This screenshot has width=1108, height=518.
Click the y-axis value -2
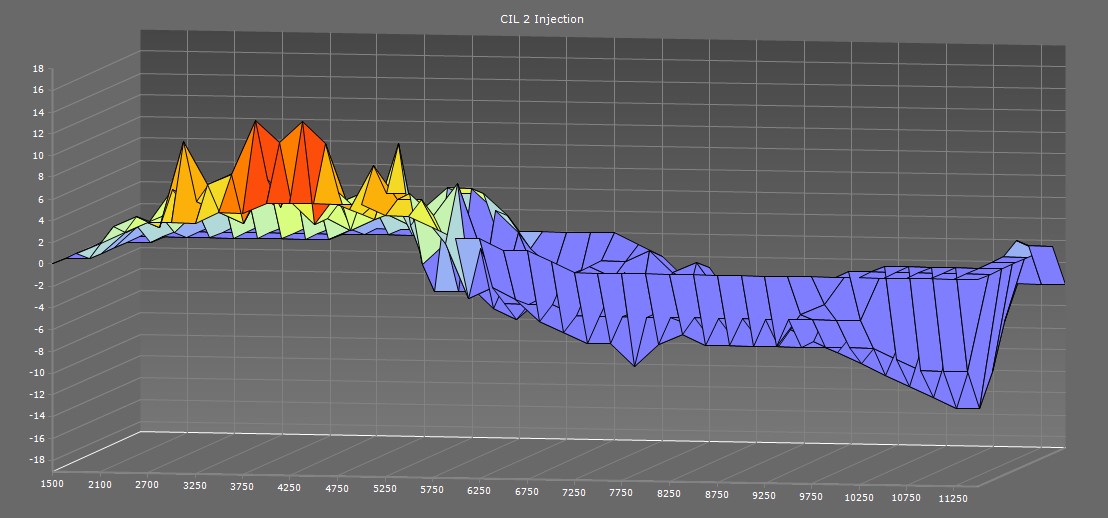point(39,285)
